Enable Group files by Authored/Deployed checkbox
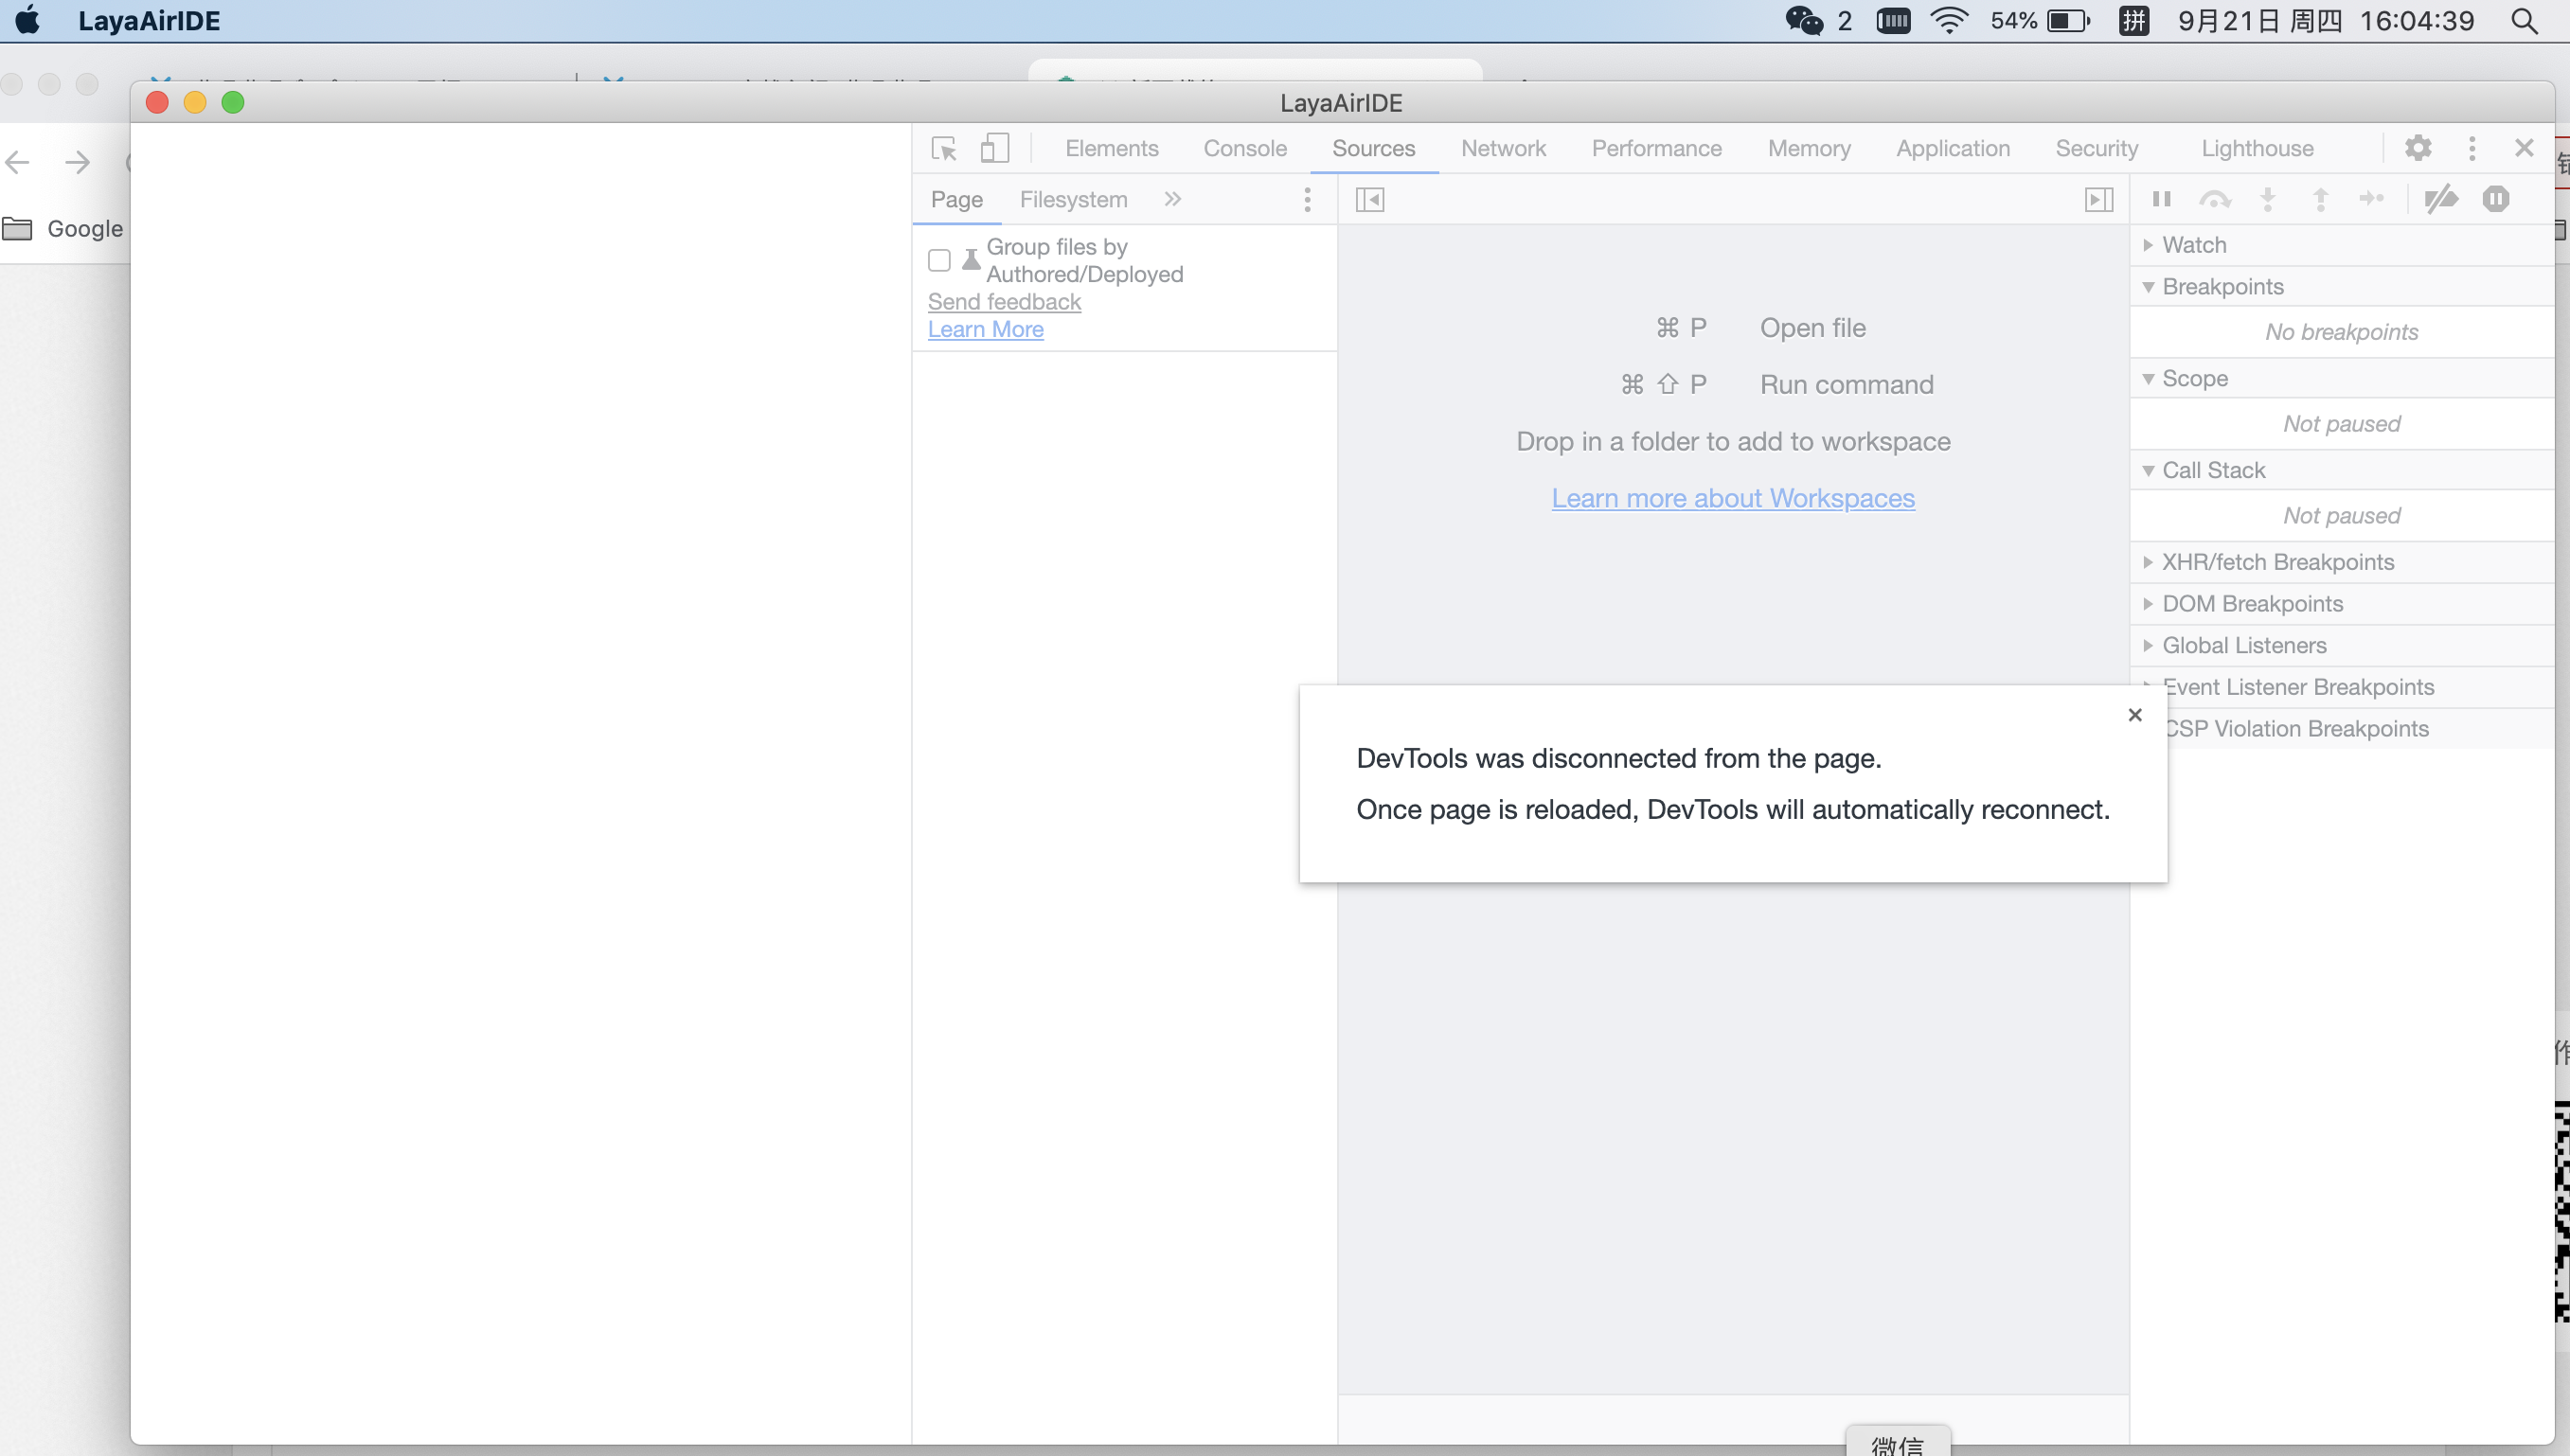This screenshot has height=1456, width=2570. click(x=939, y=260)
